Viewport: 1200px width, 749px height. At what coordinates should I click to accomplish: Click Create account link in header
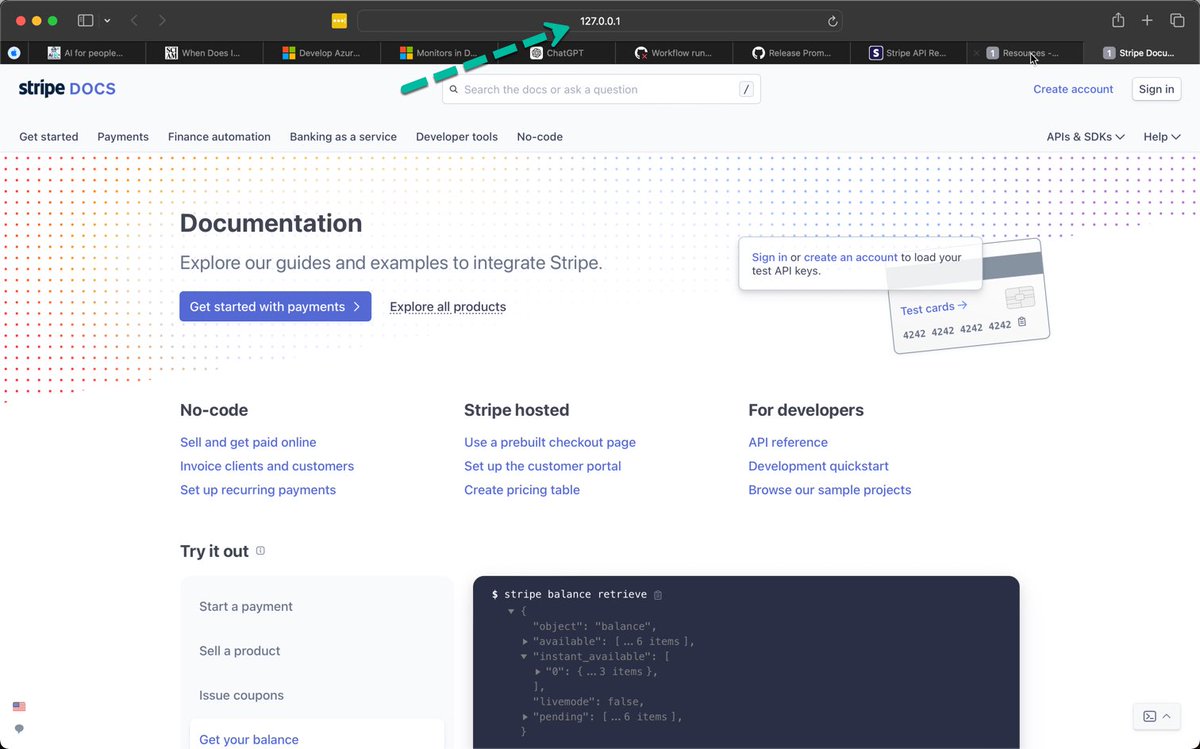pyautogui.click(x=1073, y=89)
